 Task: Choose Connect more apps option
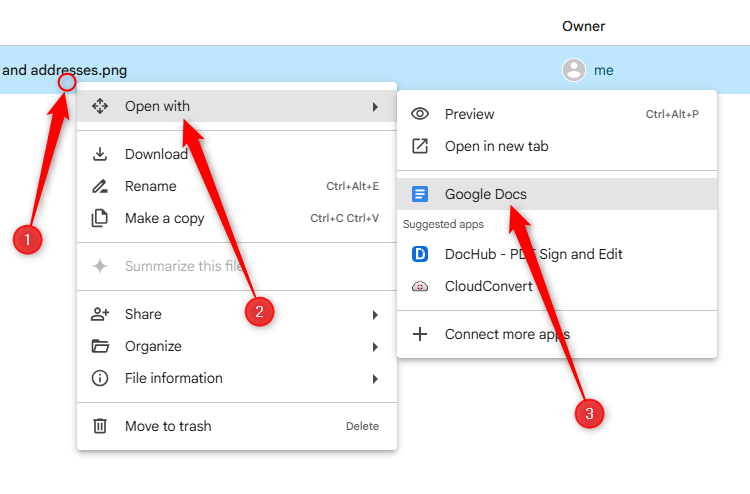coord(507,334)
